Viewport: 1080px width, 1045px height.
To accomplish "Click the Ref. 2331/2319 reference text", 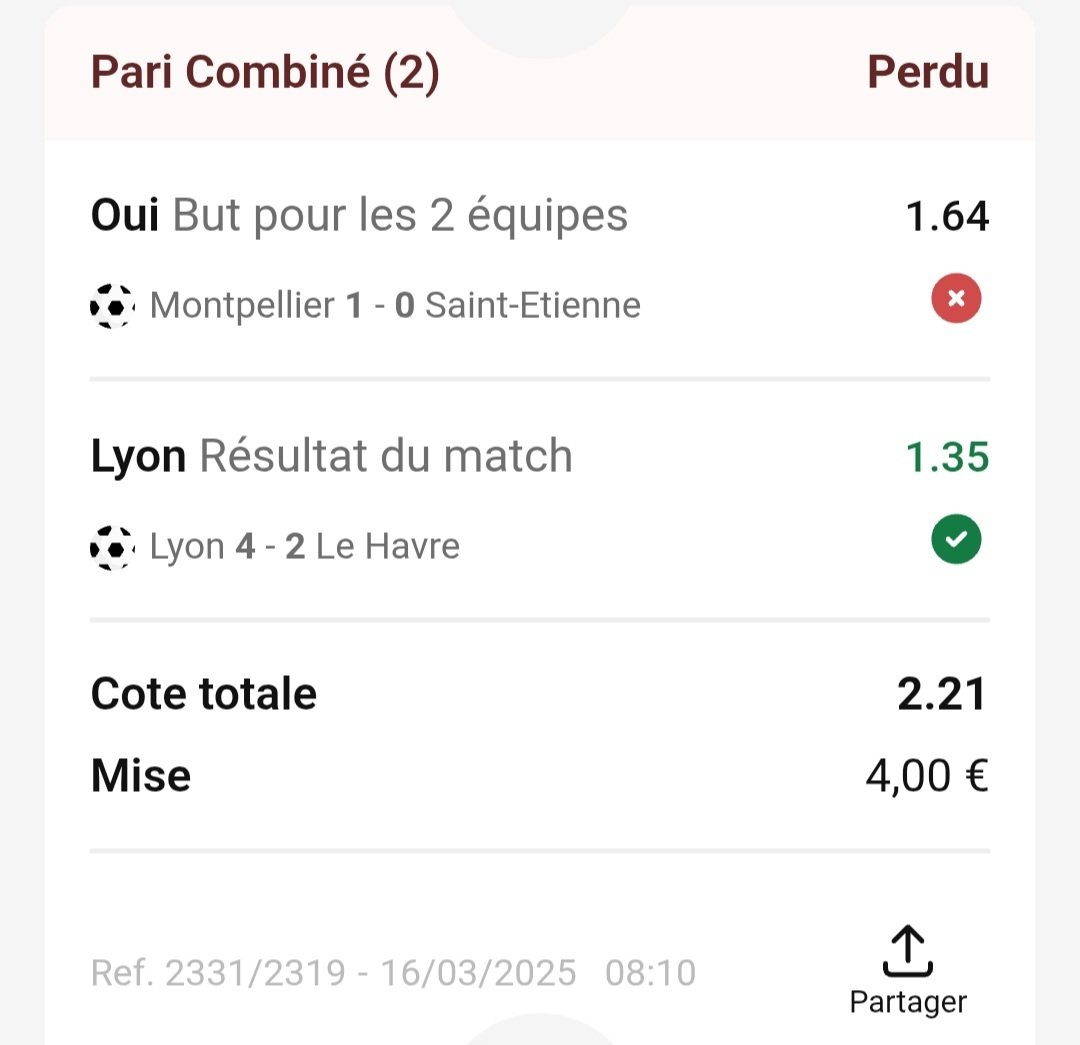I will (218, 973).
